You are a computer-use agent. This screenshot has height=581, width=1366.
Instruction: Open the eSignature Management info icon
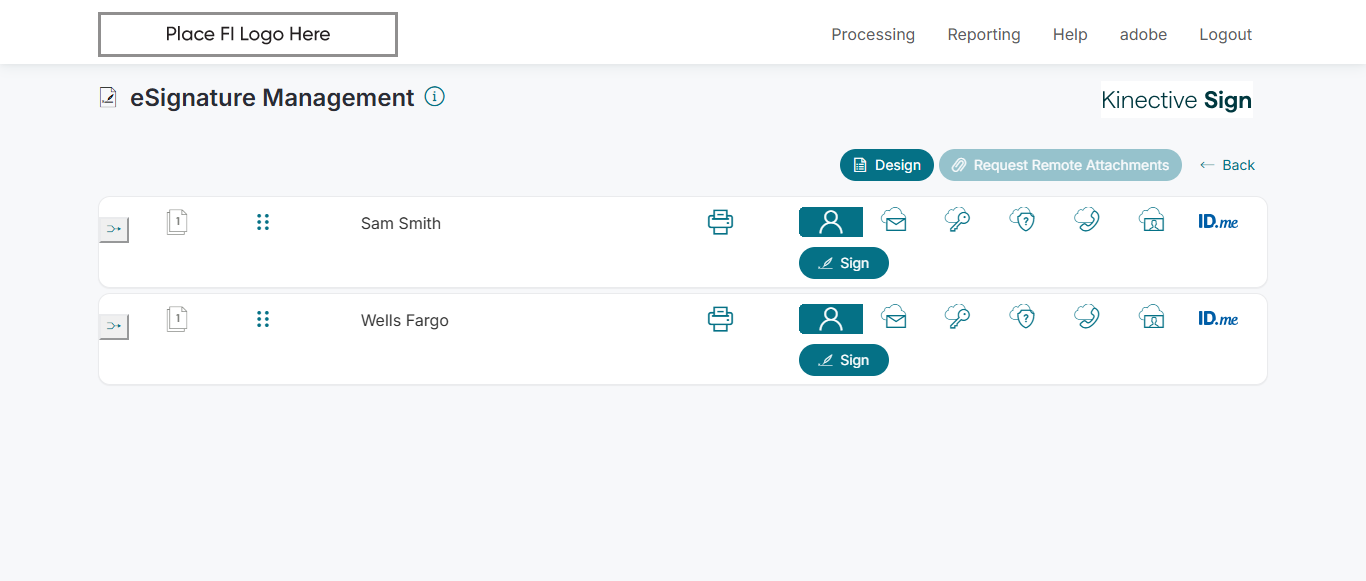point(434,97)
